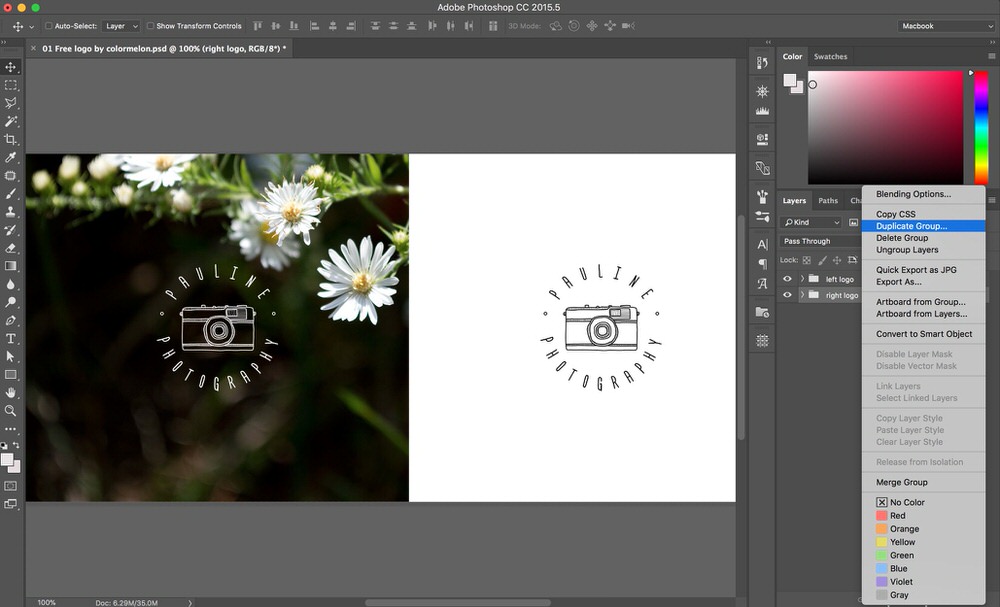Open the Pass Through blend mode dropdown
This screenshot has height=607, width=1000.
pyautogui.click(x=821, y=241)
